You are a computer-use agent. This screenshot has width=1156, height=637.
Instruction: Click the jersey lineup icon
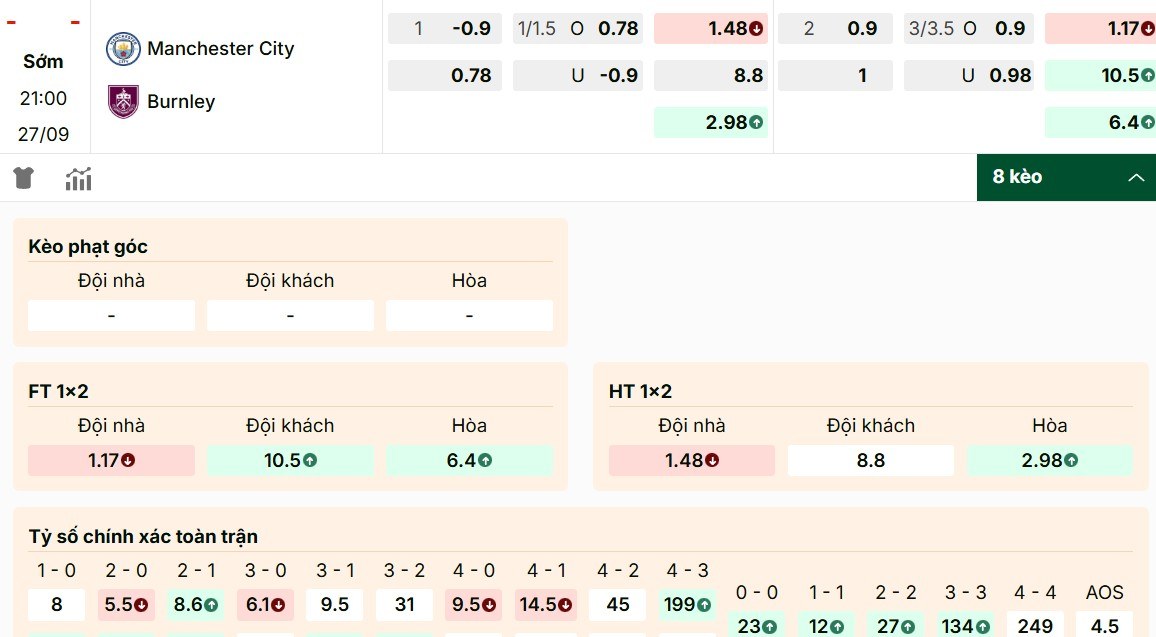22,178
